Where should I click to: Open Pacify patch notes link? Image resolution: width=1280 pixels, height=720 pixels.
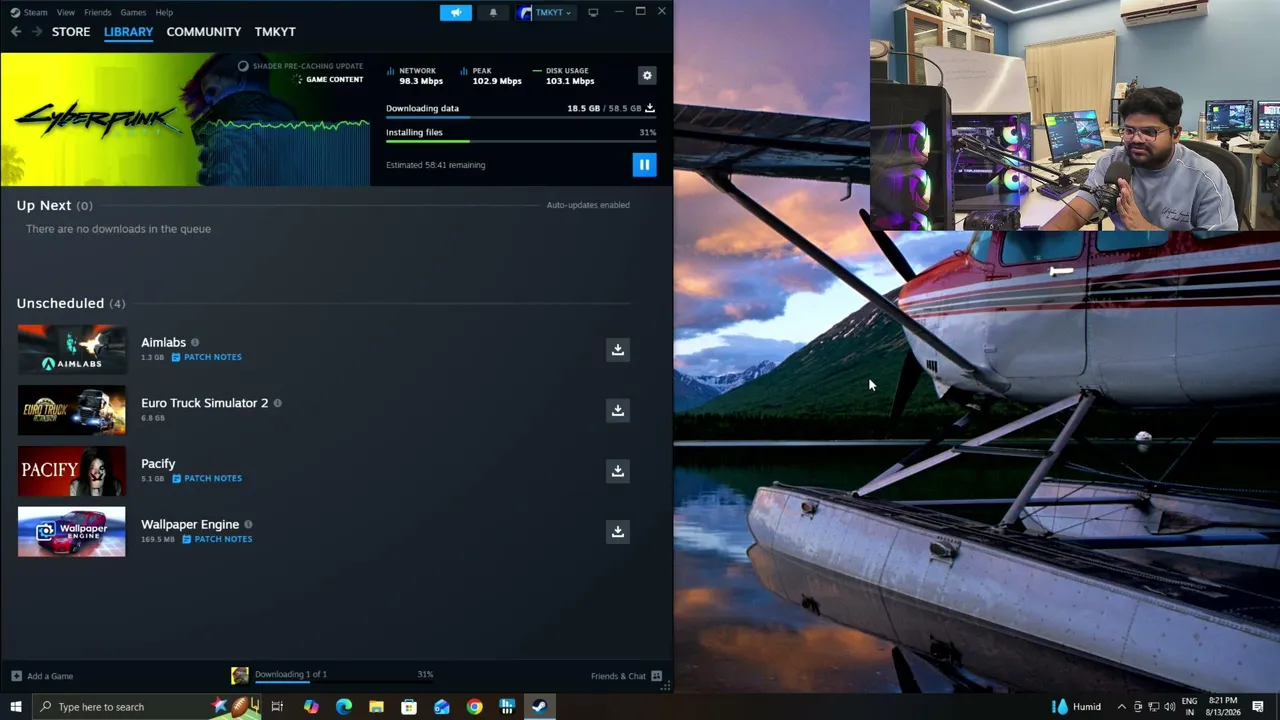(206, 478)
